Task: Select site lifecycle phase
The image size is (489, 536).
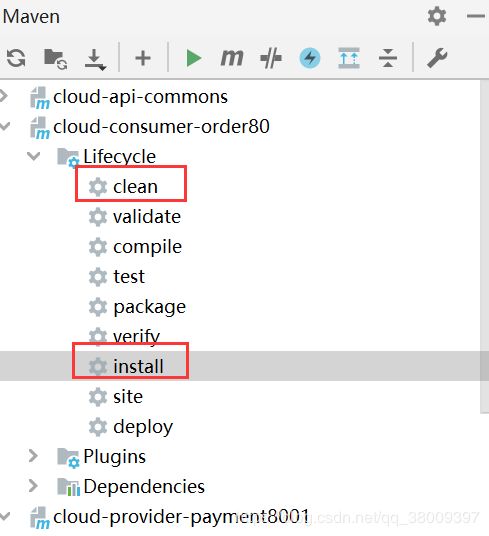Action: (128, 397)
